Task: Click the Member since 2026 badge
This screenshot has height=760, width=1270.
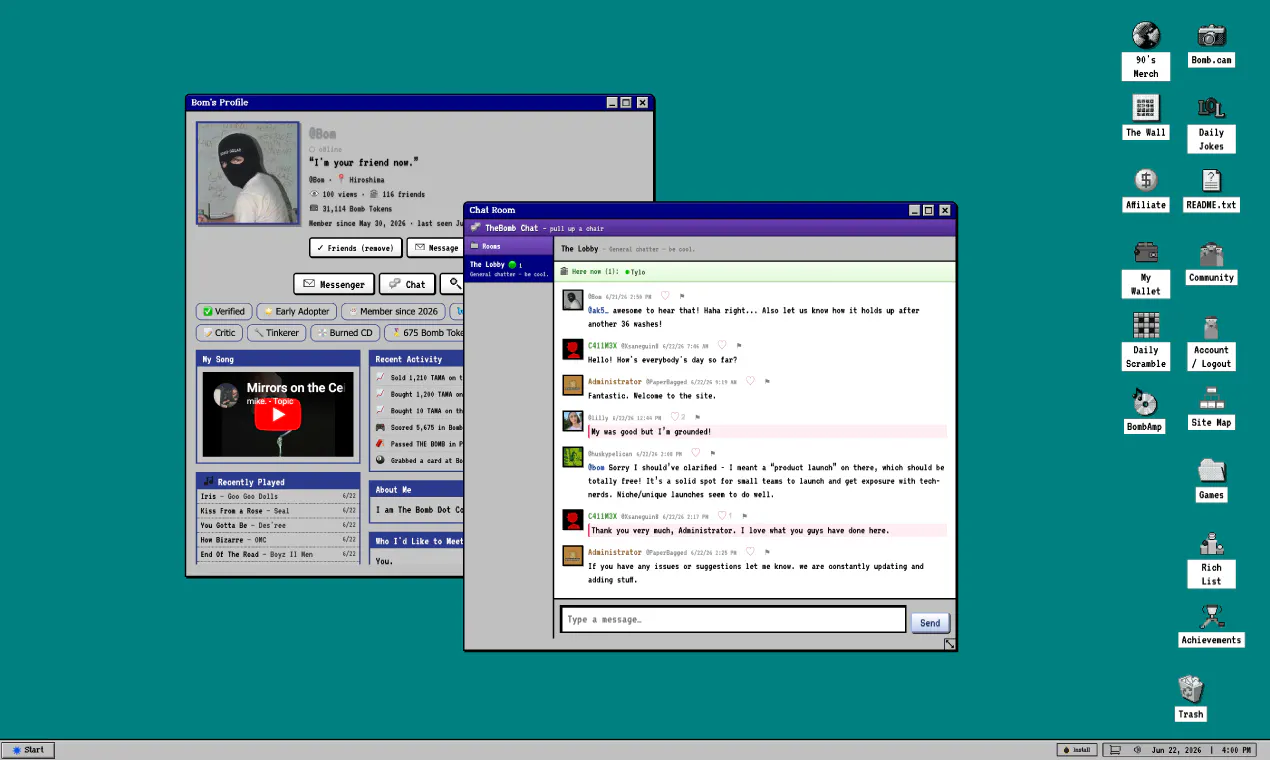Action: pos(393,311)
